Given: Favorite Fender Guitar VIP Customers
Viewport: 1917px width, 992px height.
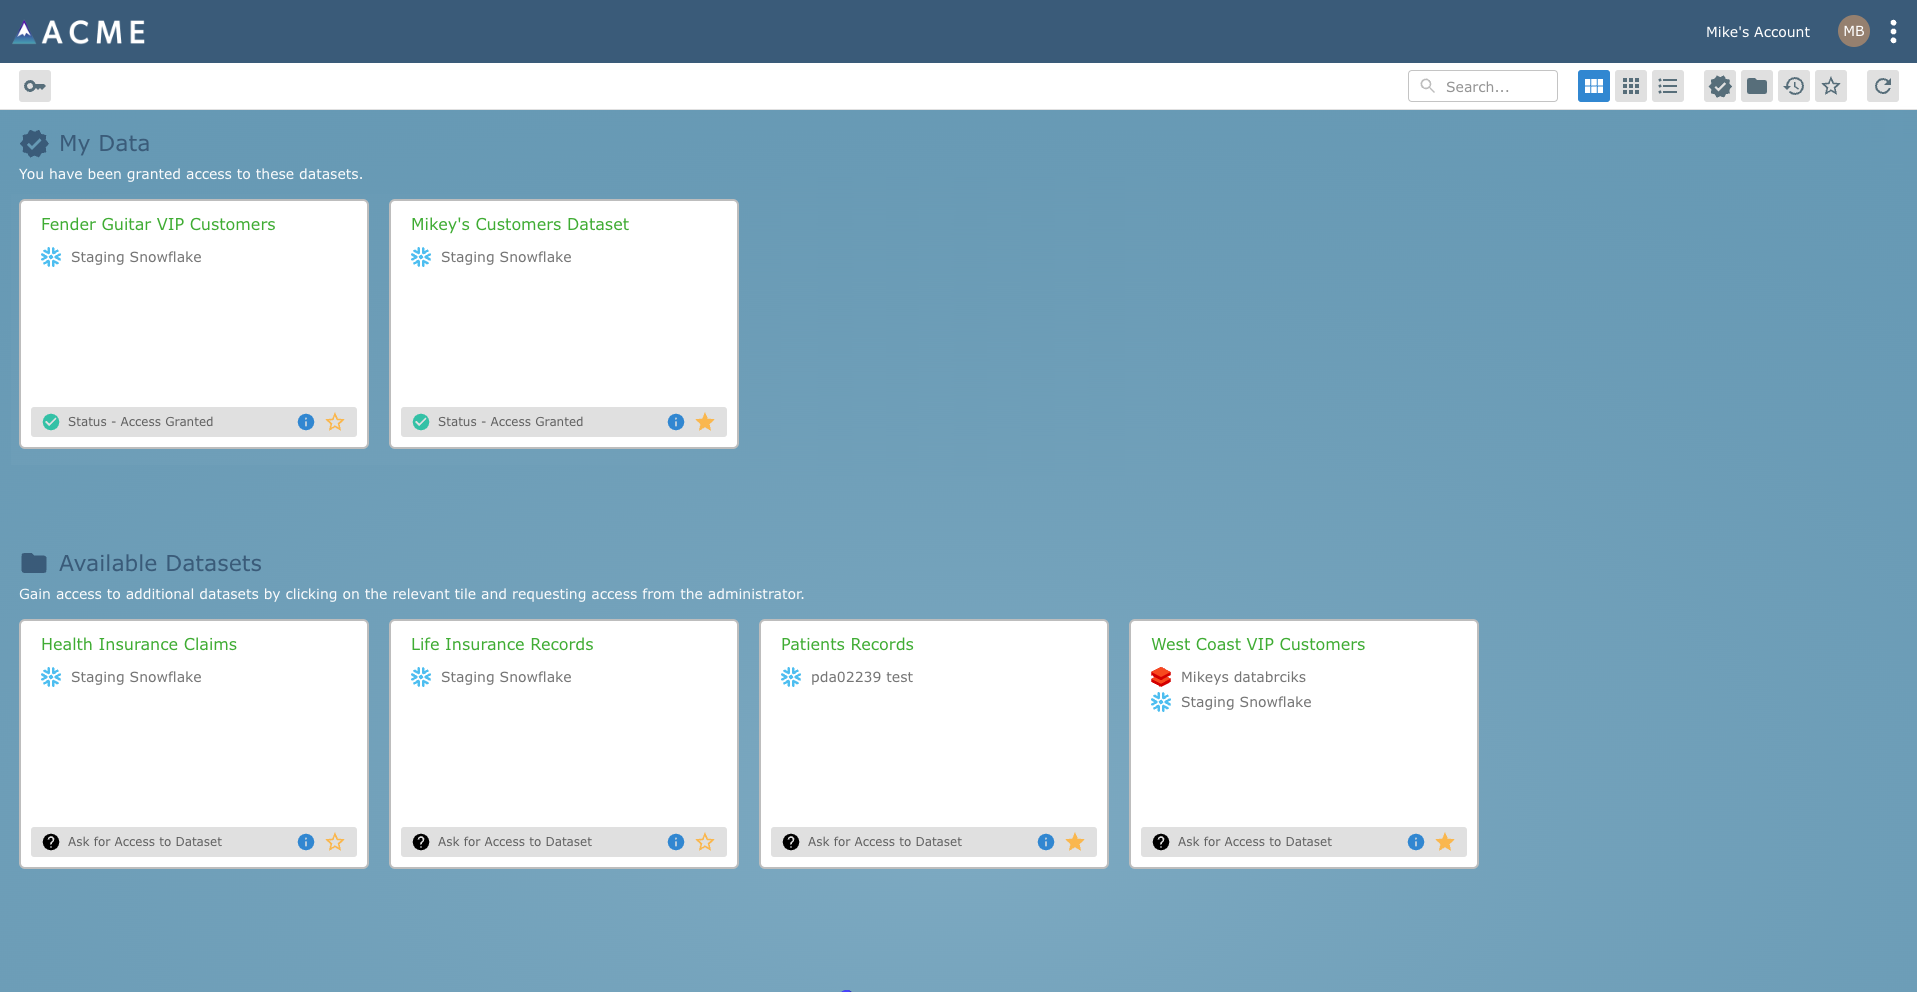Looking at the screenshot, I should pos(335,422).
